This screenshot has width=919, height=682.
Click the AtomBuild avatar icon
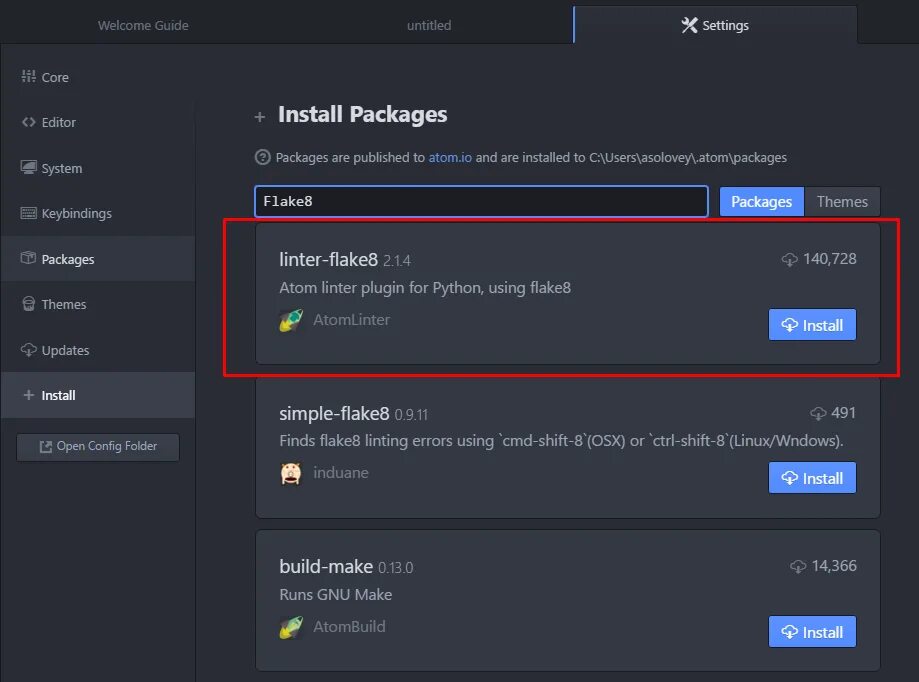291,627
